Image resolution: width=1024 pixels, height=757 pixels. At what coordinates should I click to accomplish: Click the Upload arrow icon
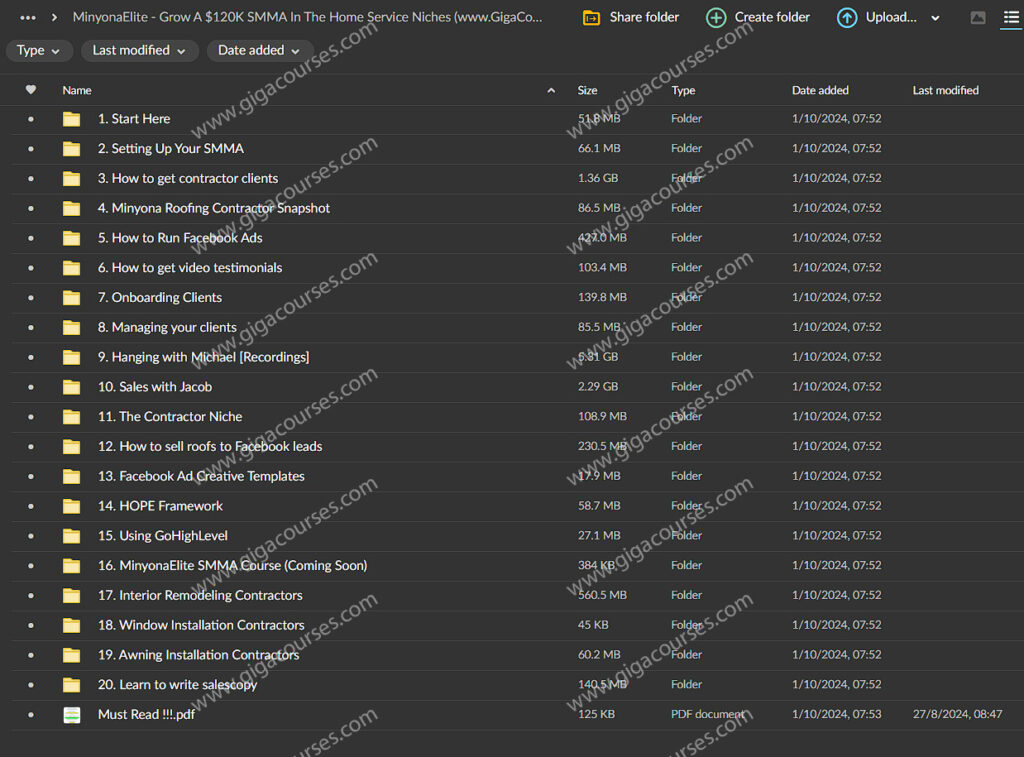click(x=847, y=18)
